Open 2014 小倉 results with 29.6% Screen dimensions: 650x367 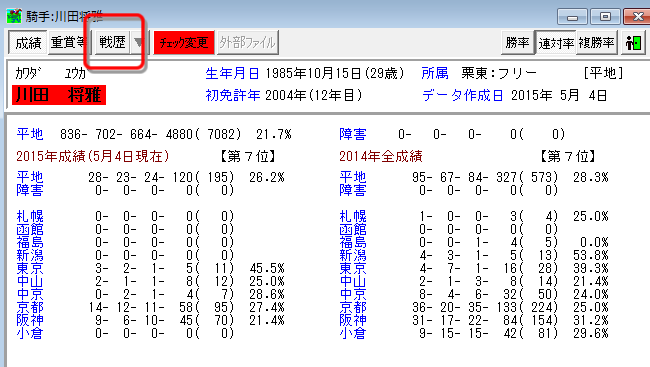tap(353, 333)
